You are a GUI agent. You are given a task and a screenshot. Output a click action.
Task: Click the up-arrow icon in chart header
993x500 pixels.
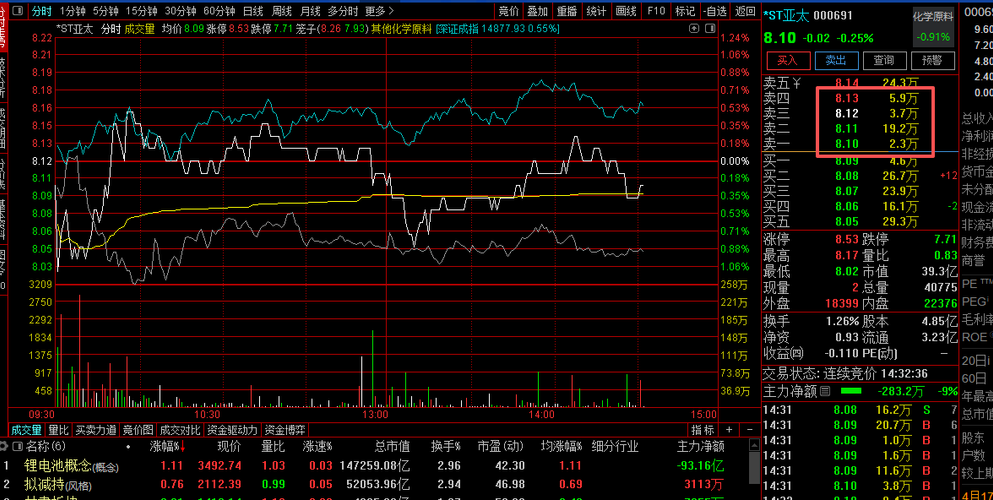(695, 28)
